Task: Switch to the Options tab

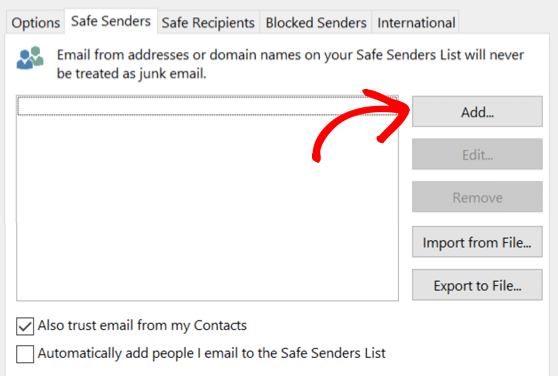Action: point(36,23)
